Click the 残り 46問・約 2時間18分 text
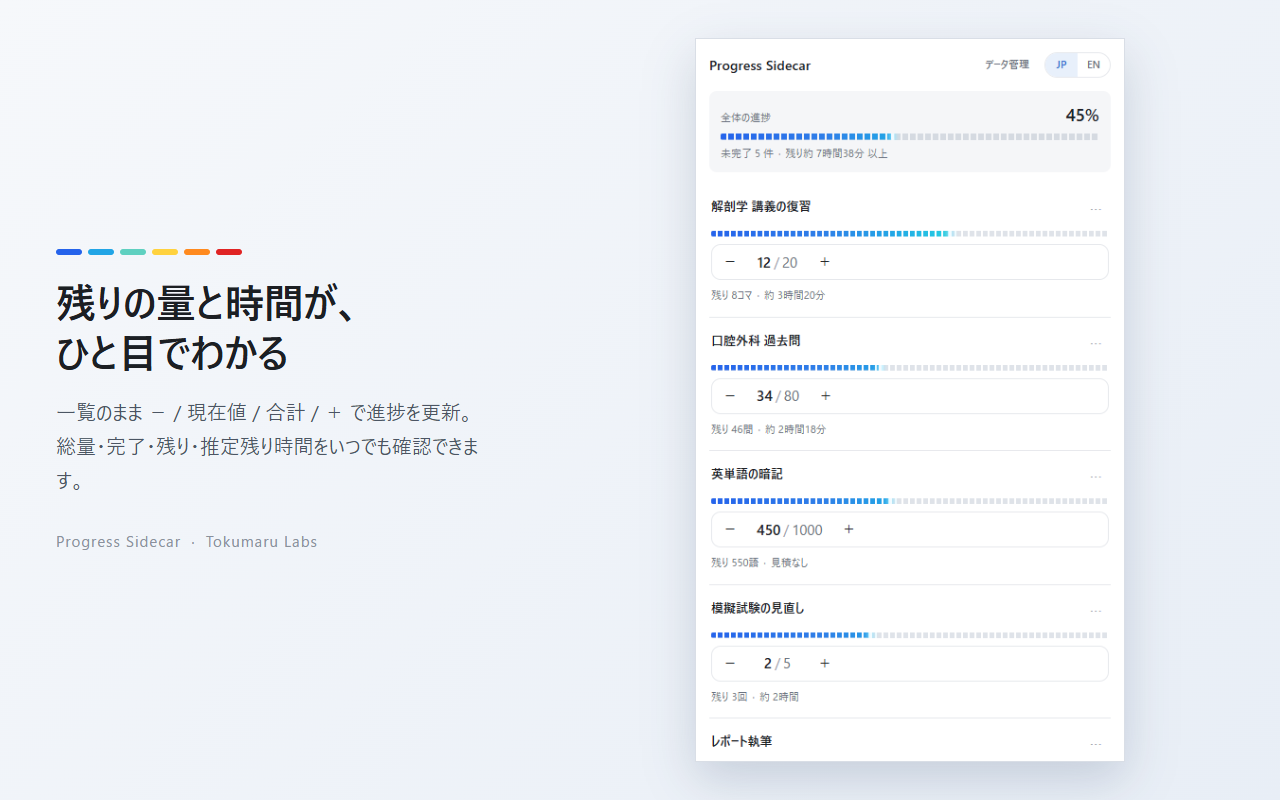 [768, 430]
